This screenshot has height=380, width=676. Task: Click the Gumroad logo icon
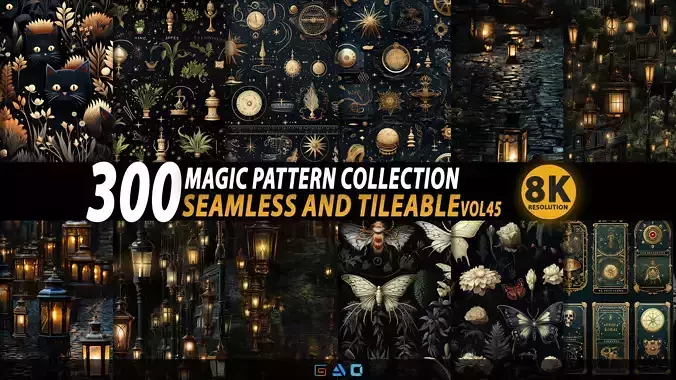tap(320, 370)
